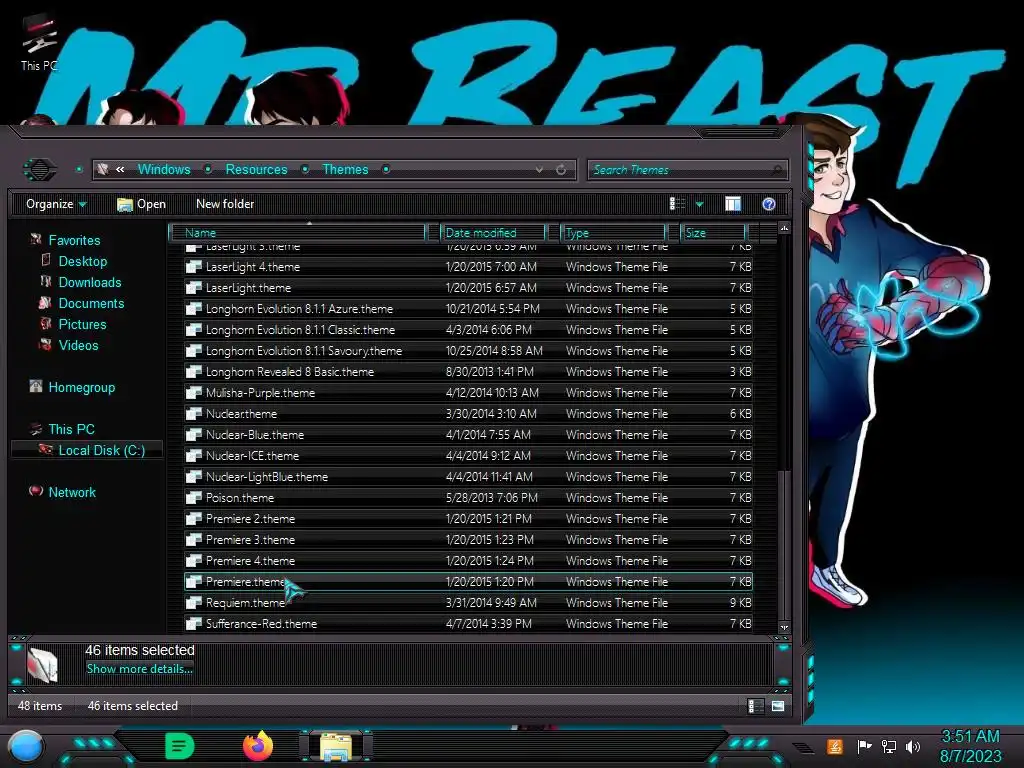The image size is (1024, 768).
Task: Select Nuclear-Blue.theme file name
Action: point(255,434)
